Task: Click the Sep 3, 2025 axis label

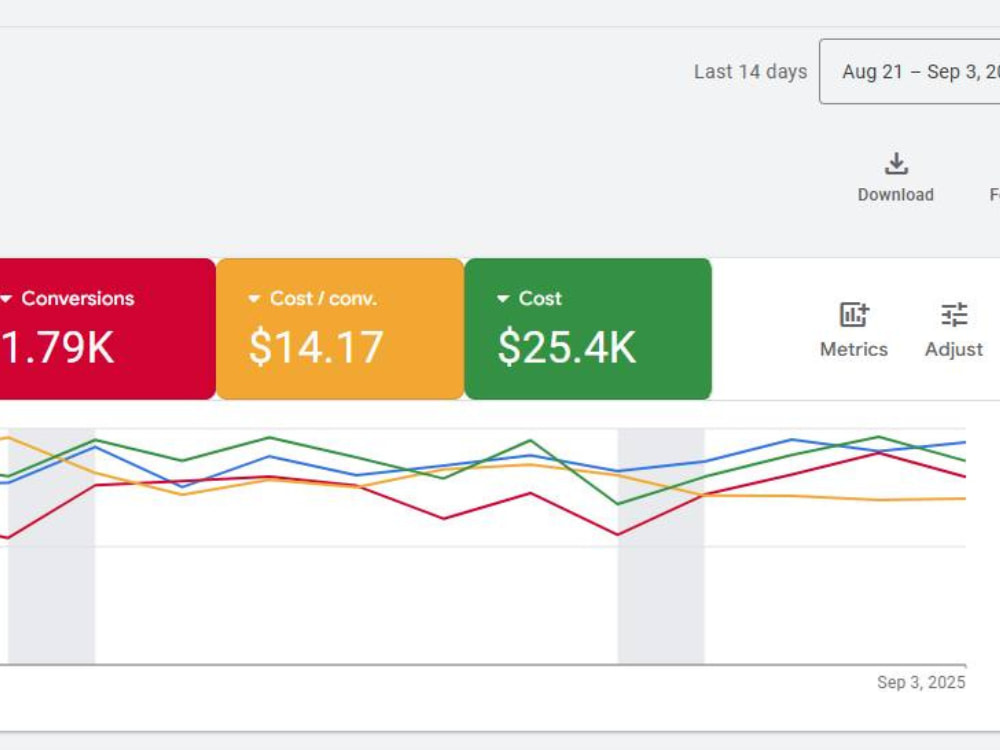Action: coord(921,682)
